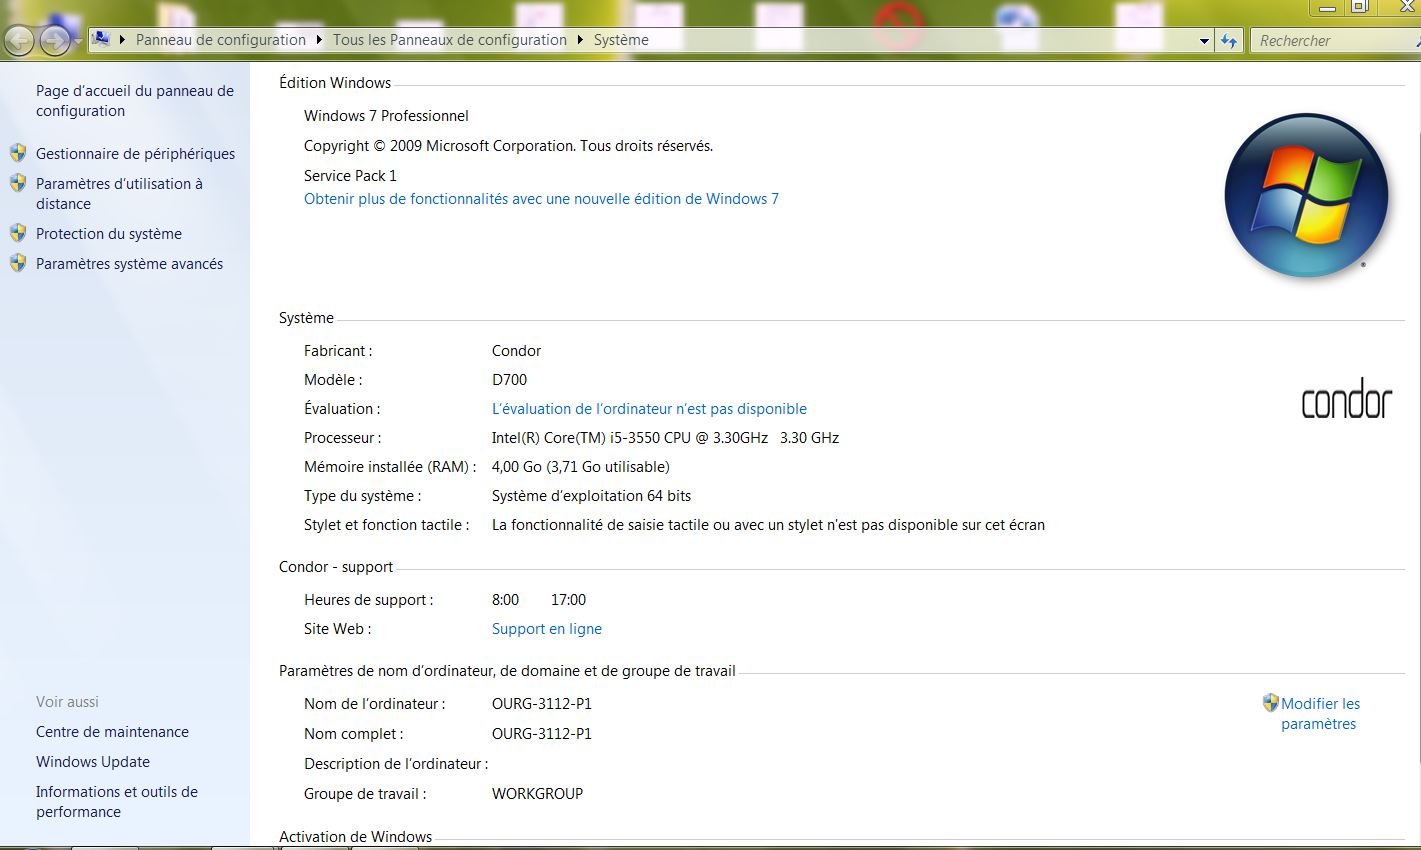
Task: Click the "Type du système :" label
Action: tap(362, 496)
